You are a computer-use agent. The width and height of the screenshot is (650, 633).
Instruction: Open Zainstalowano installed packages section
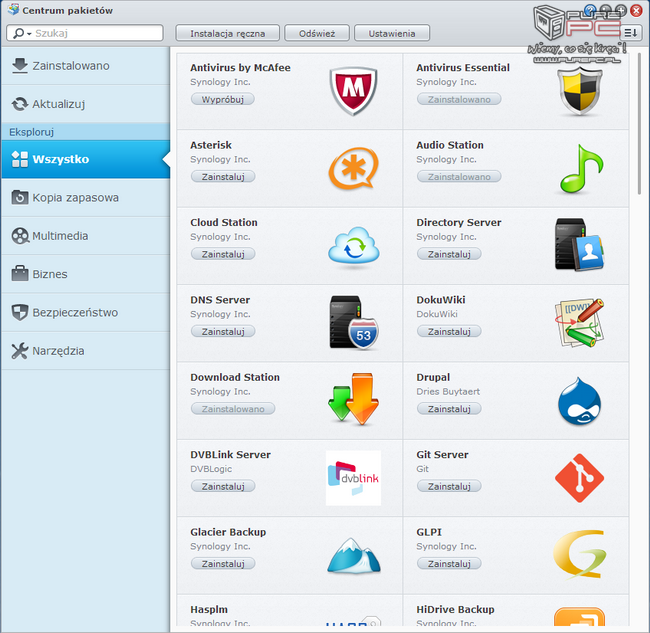[85, 66]
